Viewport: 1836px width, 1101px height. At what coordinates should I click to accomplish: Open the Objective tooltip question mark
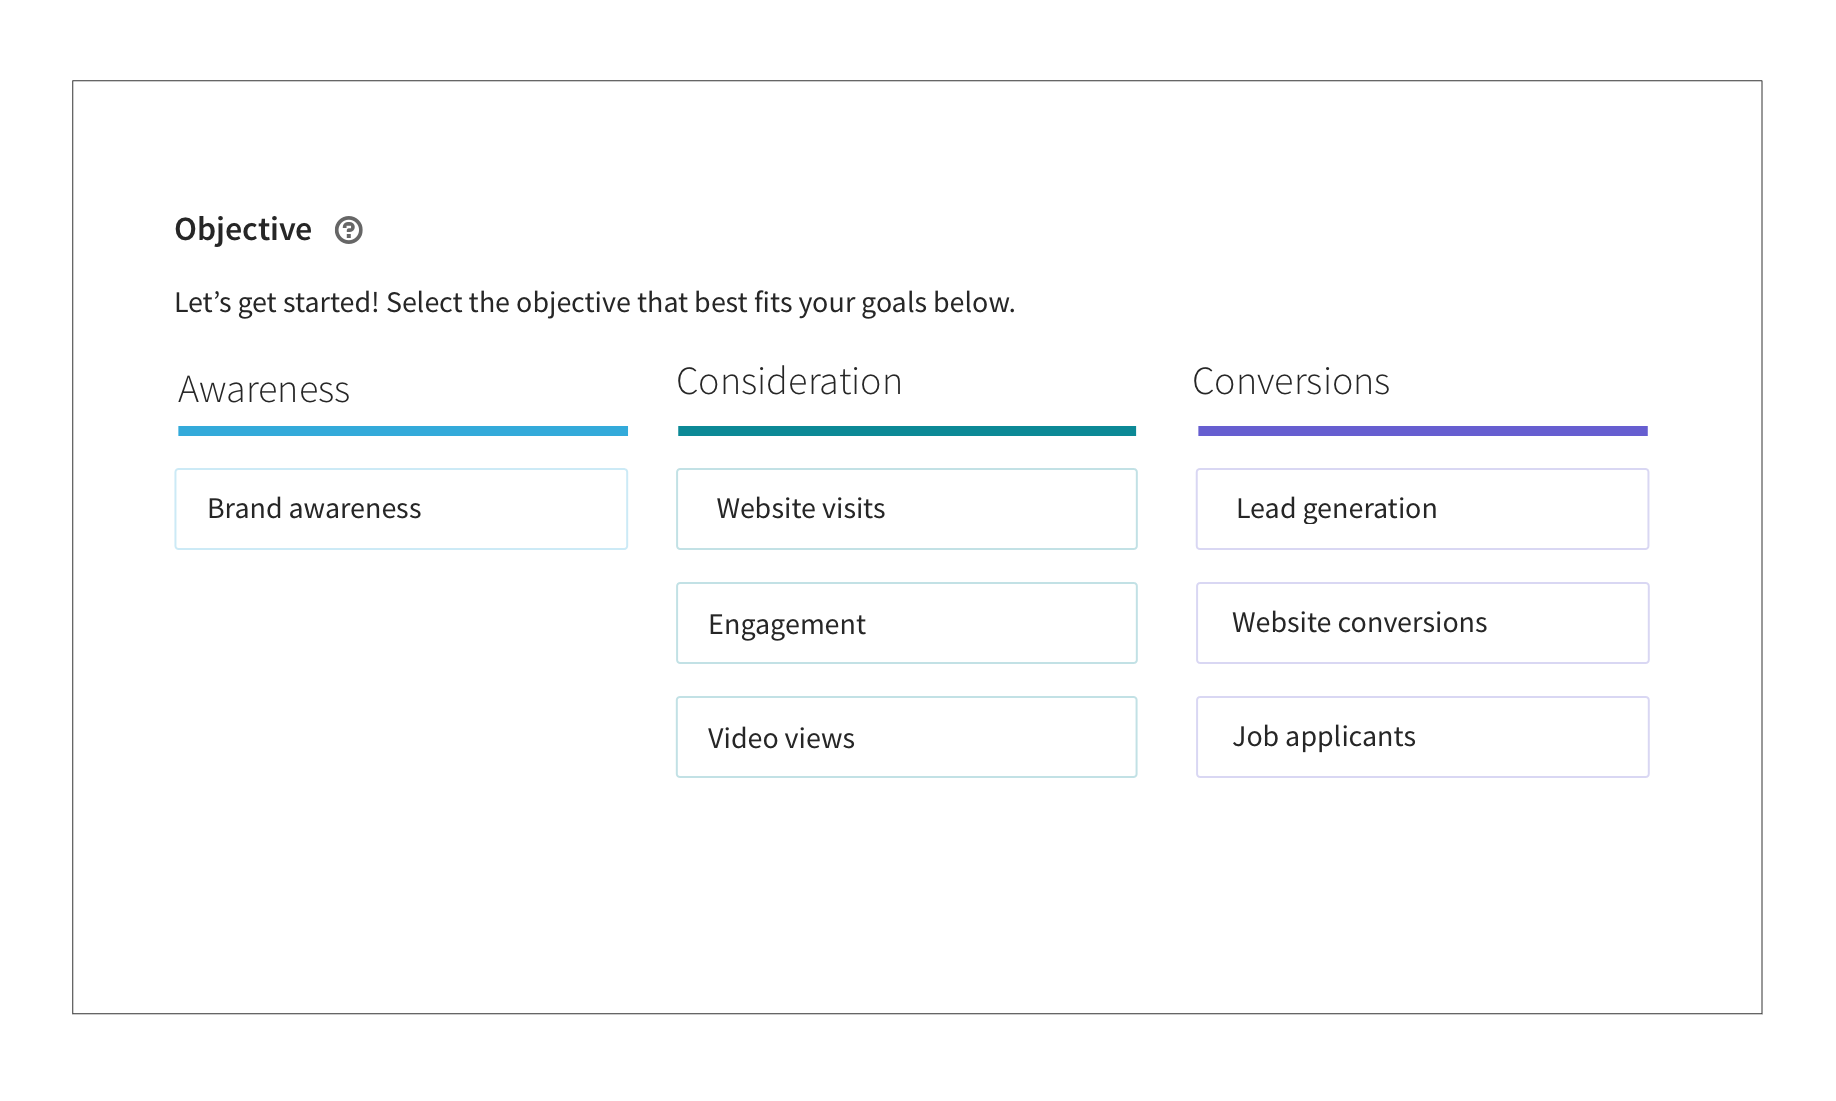point(348,230)
